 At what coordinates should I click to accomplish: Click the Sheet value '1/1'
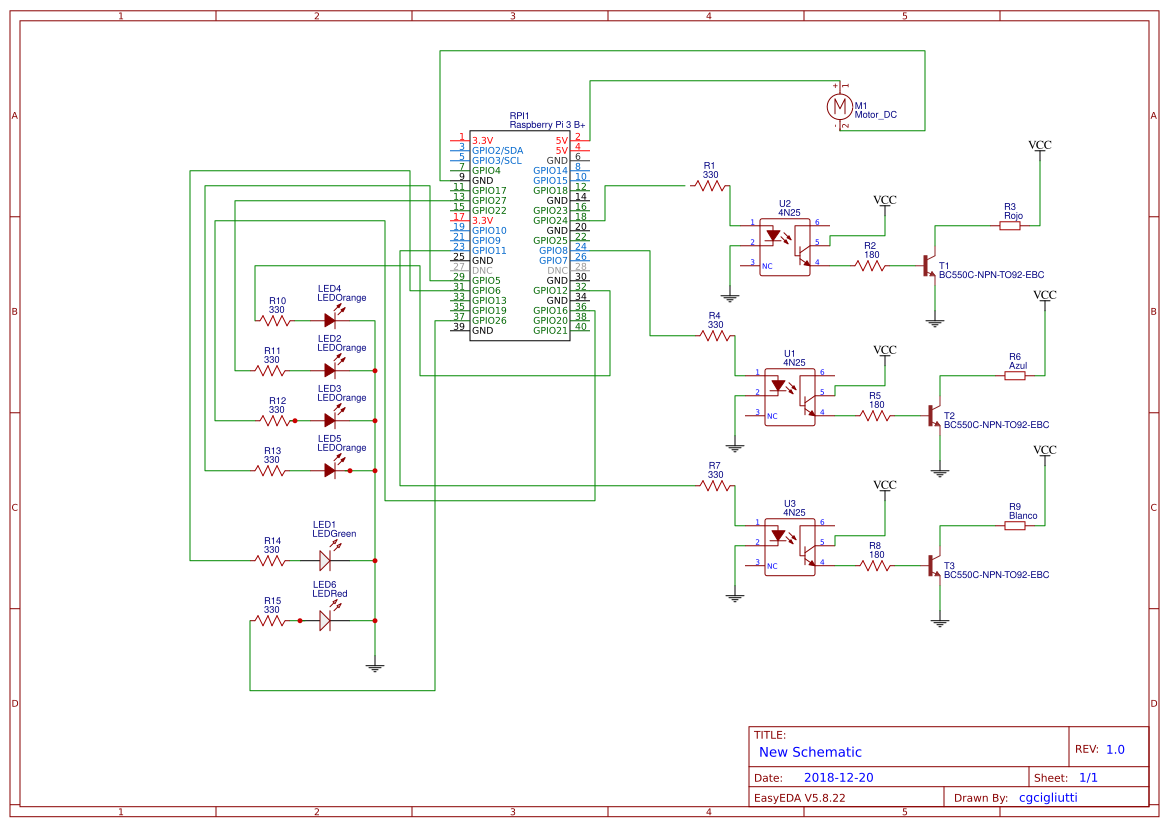click(1088, 777)
